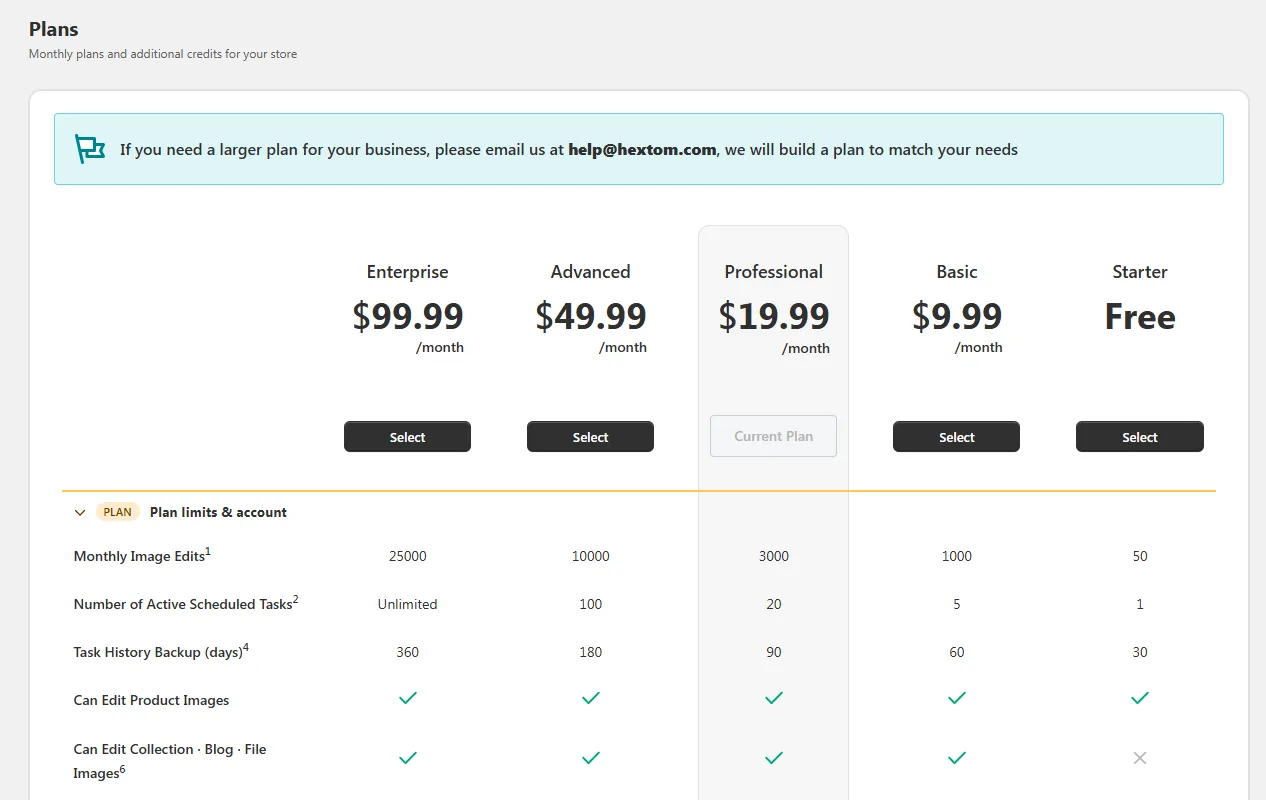Viewport: 1266px width, 800px height.
Task: Click the Task History Backup (days) label
Action: 161,651
